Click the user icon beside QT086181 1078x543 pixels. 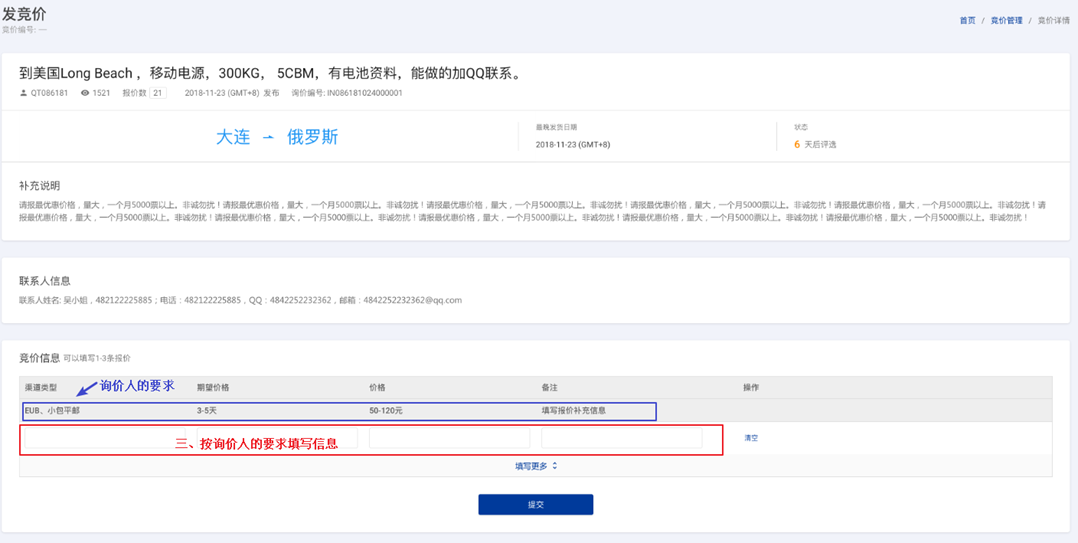pos(24,93)
